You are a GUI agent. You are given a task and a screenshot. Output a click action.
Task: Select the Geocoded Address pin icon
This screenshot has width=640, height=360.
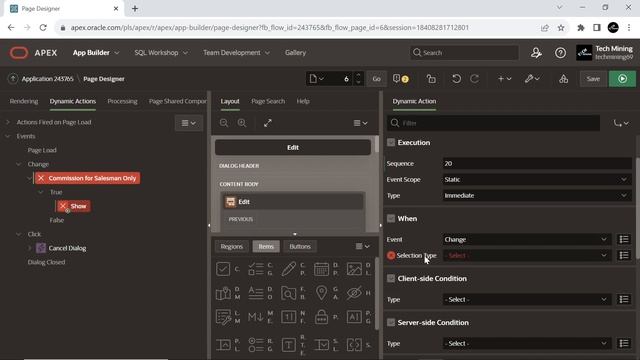(321, 293)
